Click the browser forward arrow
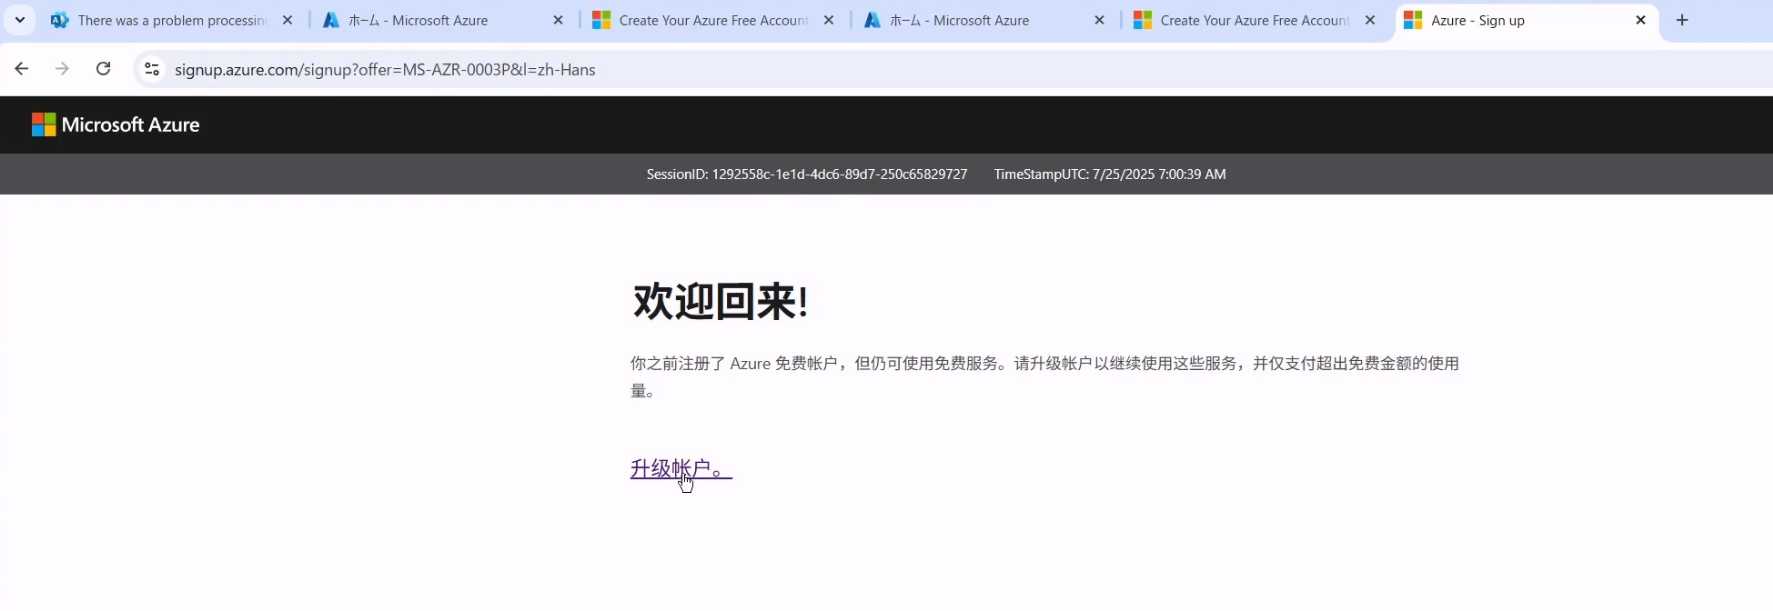Image resolution: width=1773 pixels, height=611 pixels. pos(62,69)
